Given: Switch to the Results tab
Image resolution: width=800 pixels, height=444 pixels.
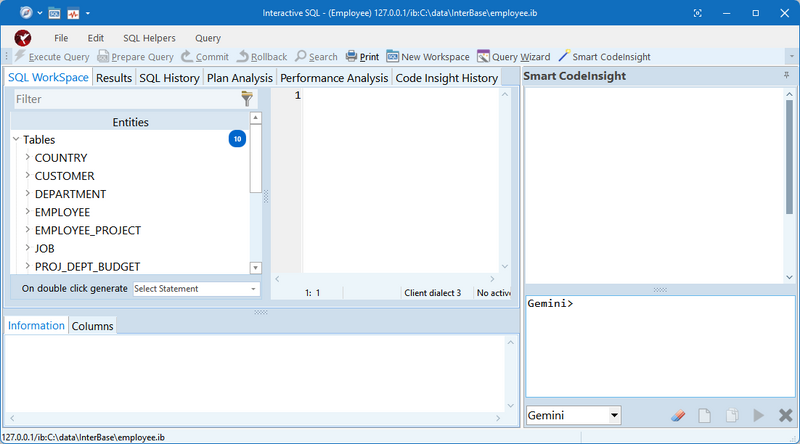Looking at the screenshot, I should click(x=114, y=78).
